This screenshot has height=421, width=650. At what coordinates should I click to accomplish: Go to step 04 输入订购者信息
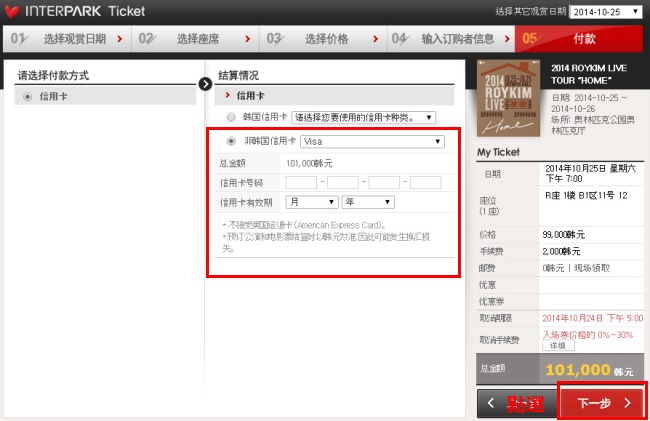451,39
